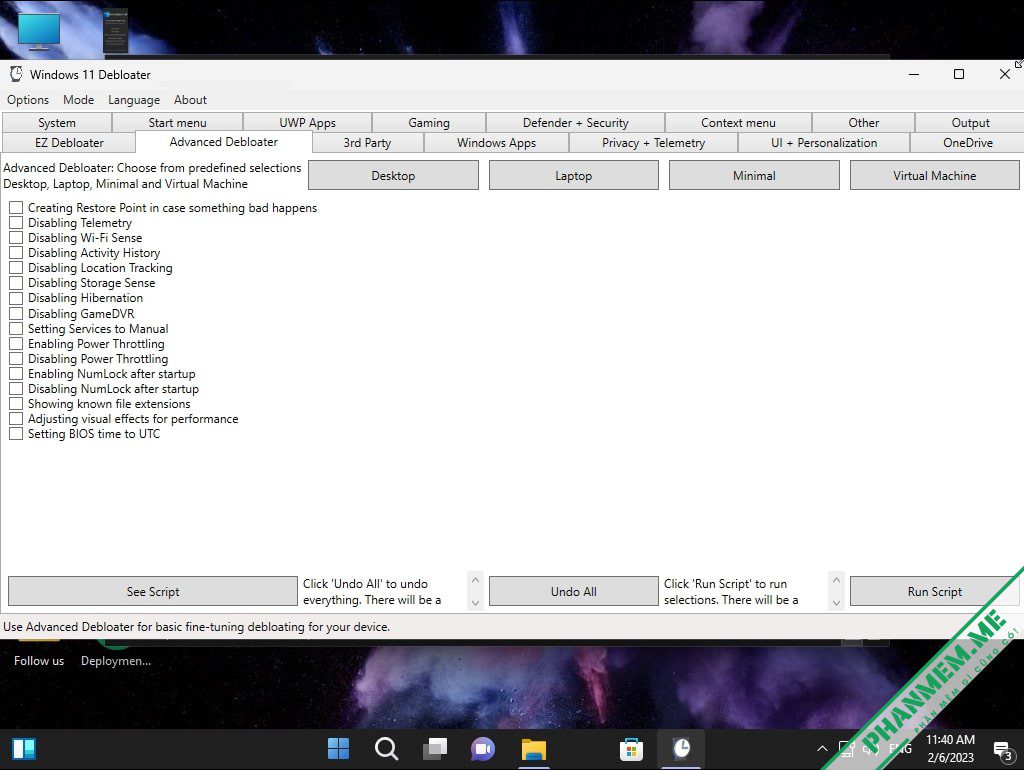Click the Run Script button
Image resolution: width=1024 pixels, height=770 pixels.
[x=935, y=592]
